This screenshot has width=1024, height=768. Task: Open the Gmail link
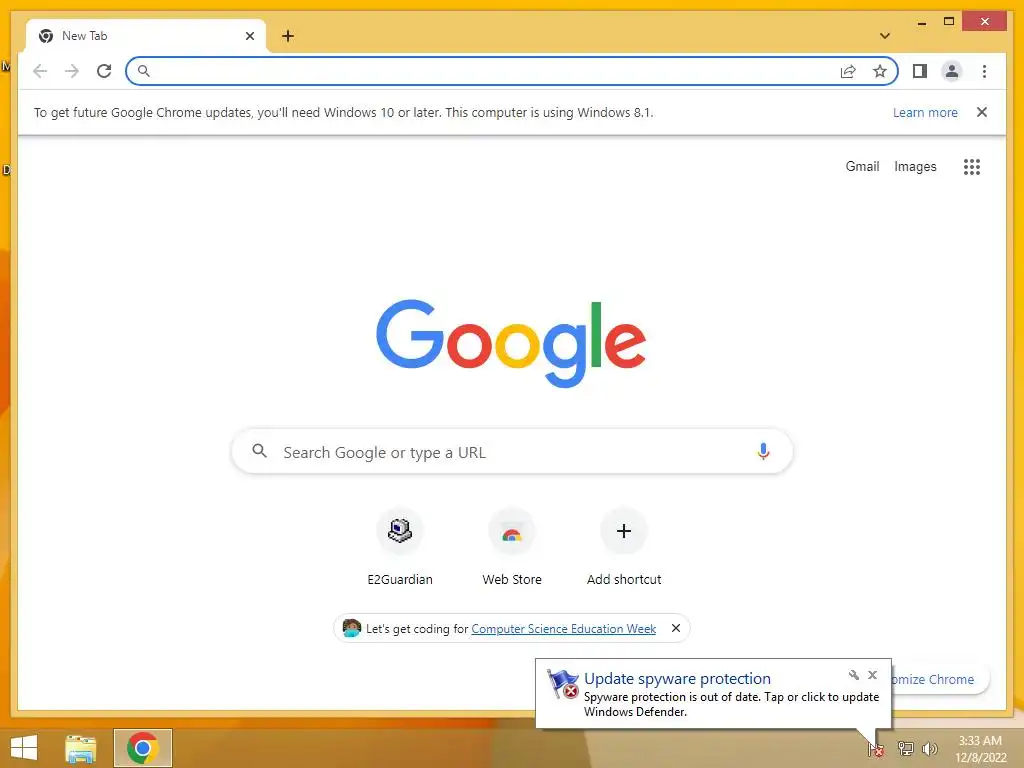862,167
